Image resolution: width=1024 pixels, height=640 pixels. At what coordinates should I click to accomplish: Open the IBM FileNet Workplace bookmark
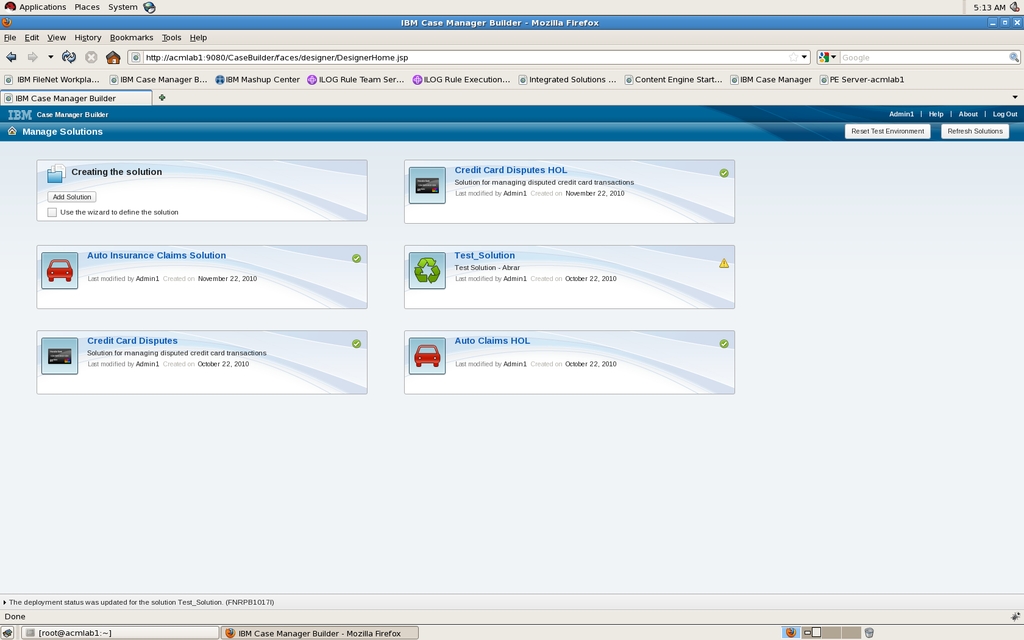52,80
